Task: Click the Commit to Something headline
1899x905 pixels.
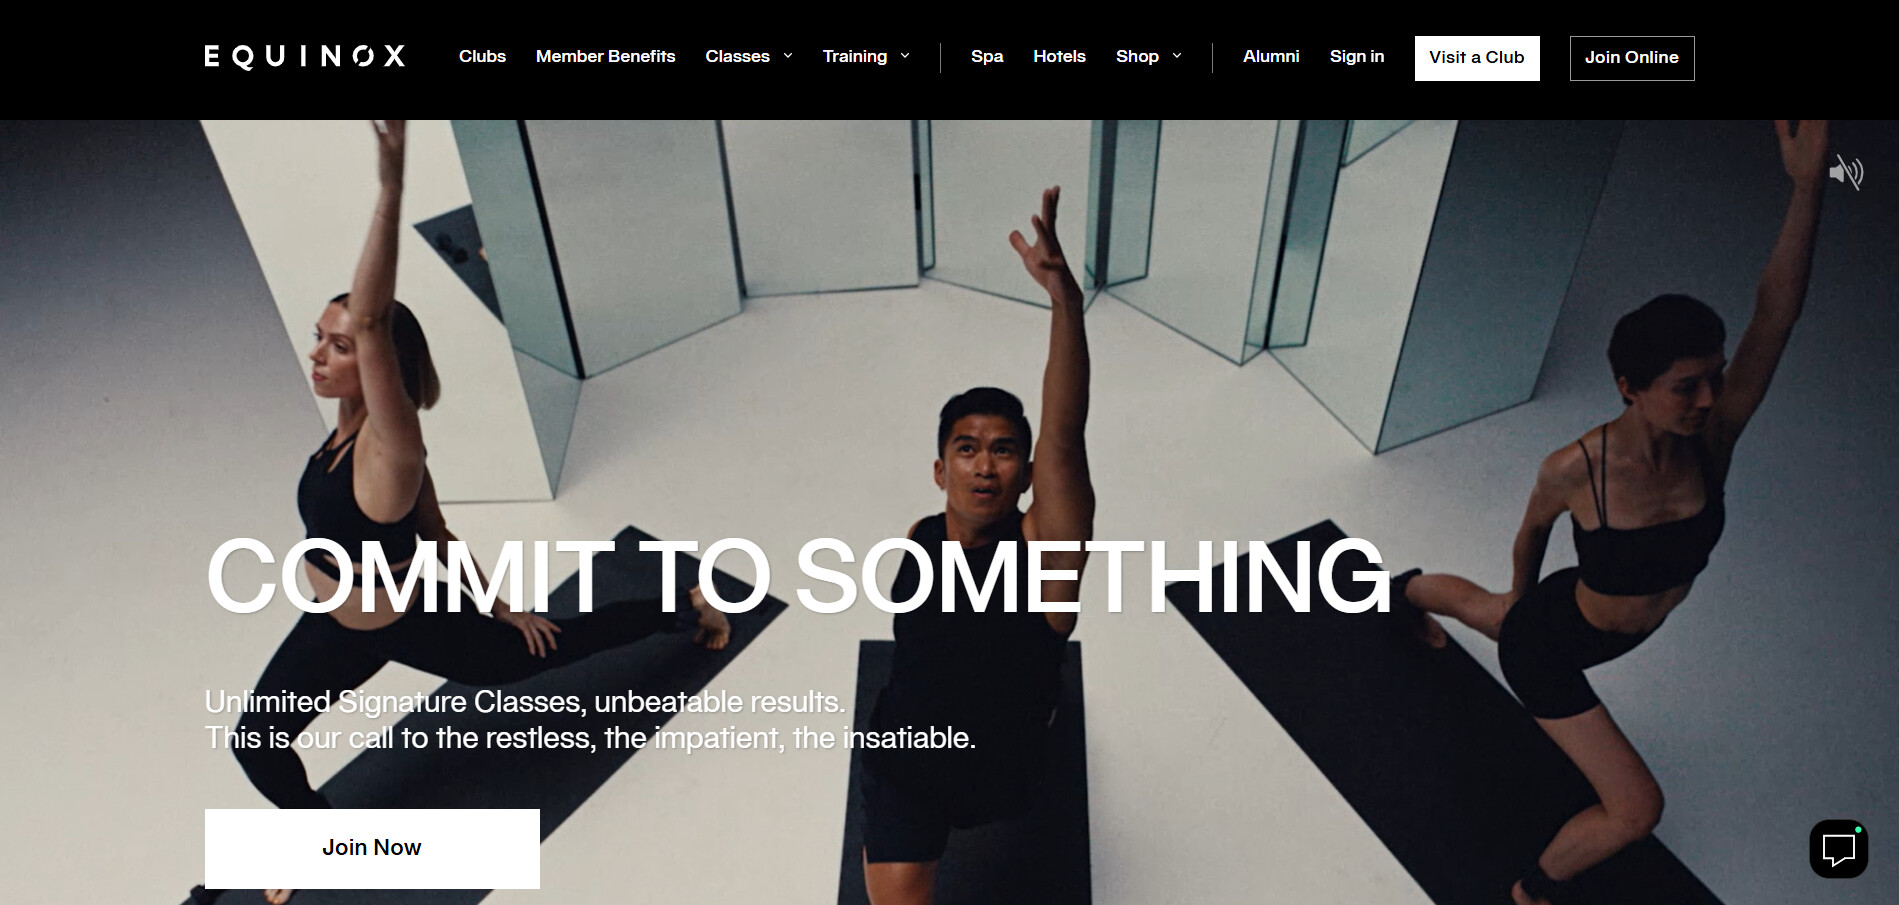Action: click(798, 576)
